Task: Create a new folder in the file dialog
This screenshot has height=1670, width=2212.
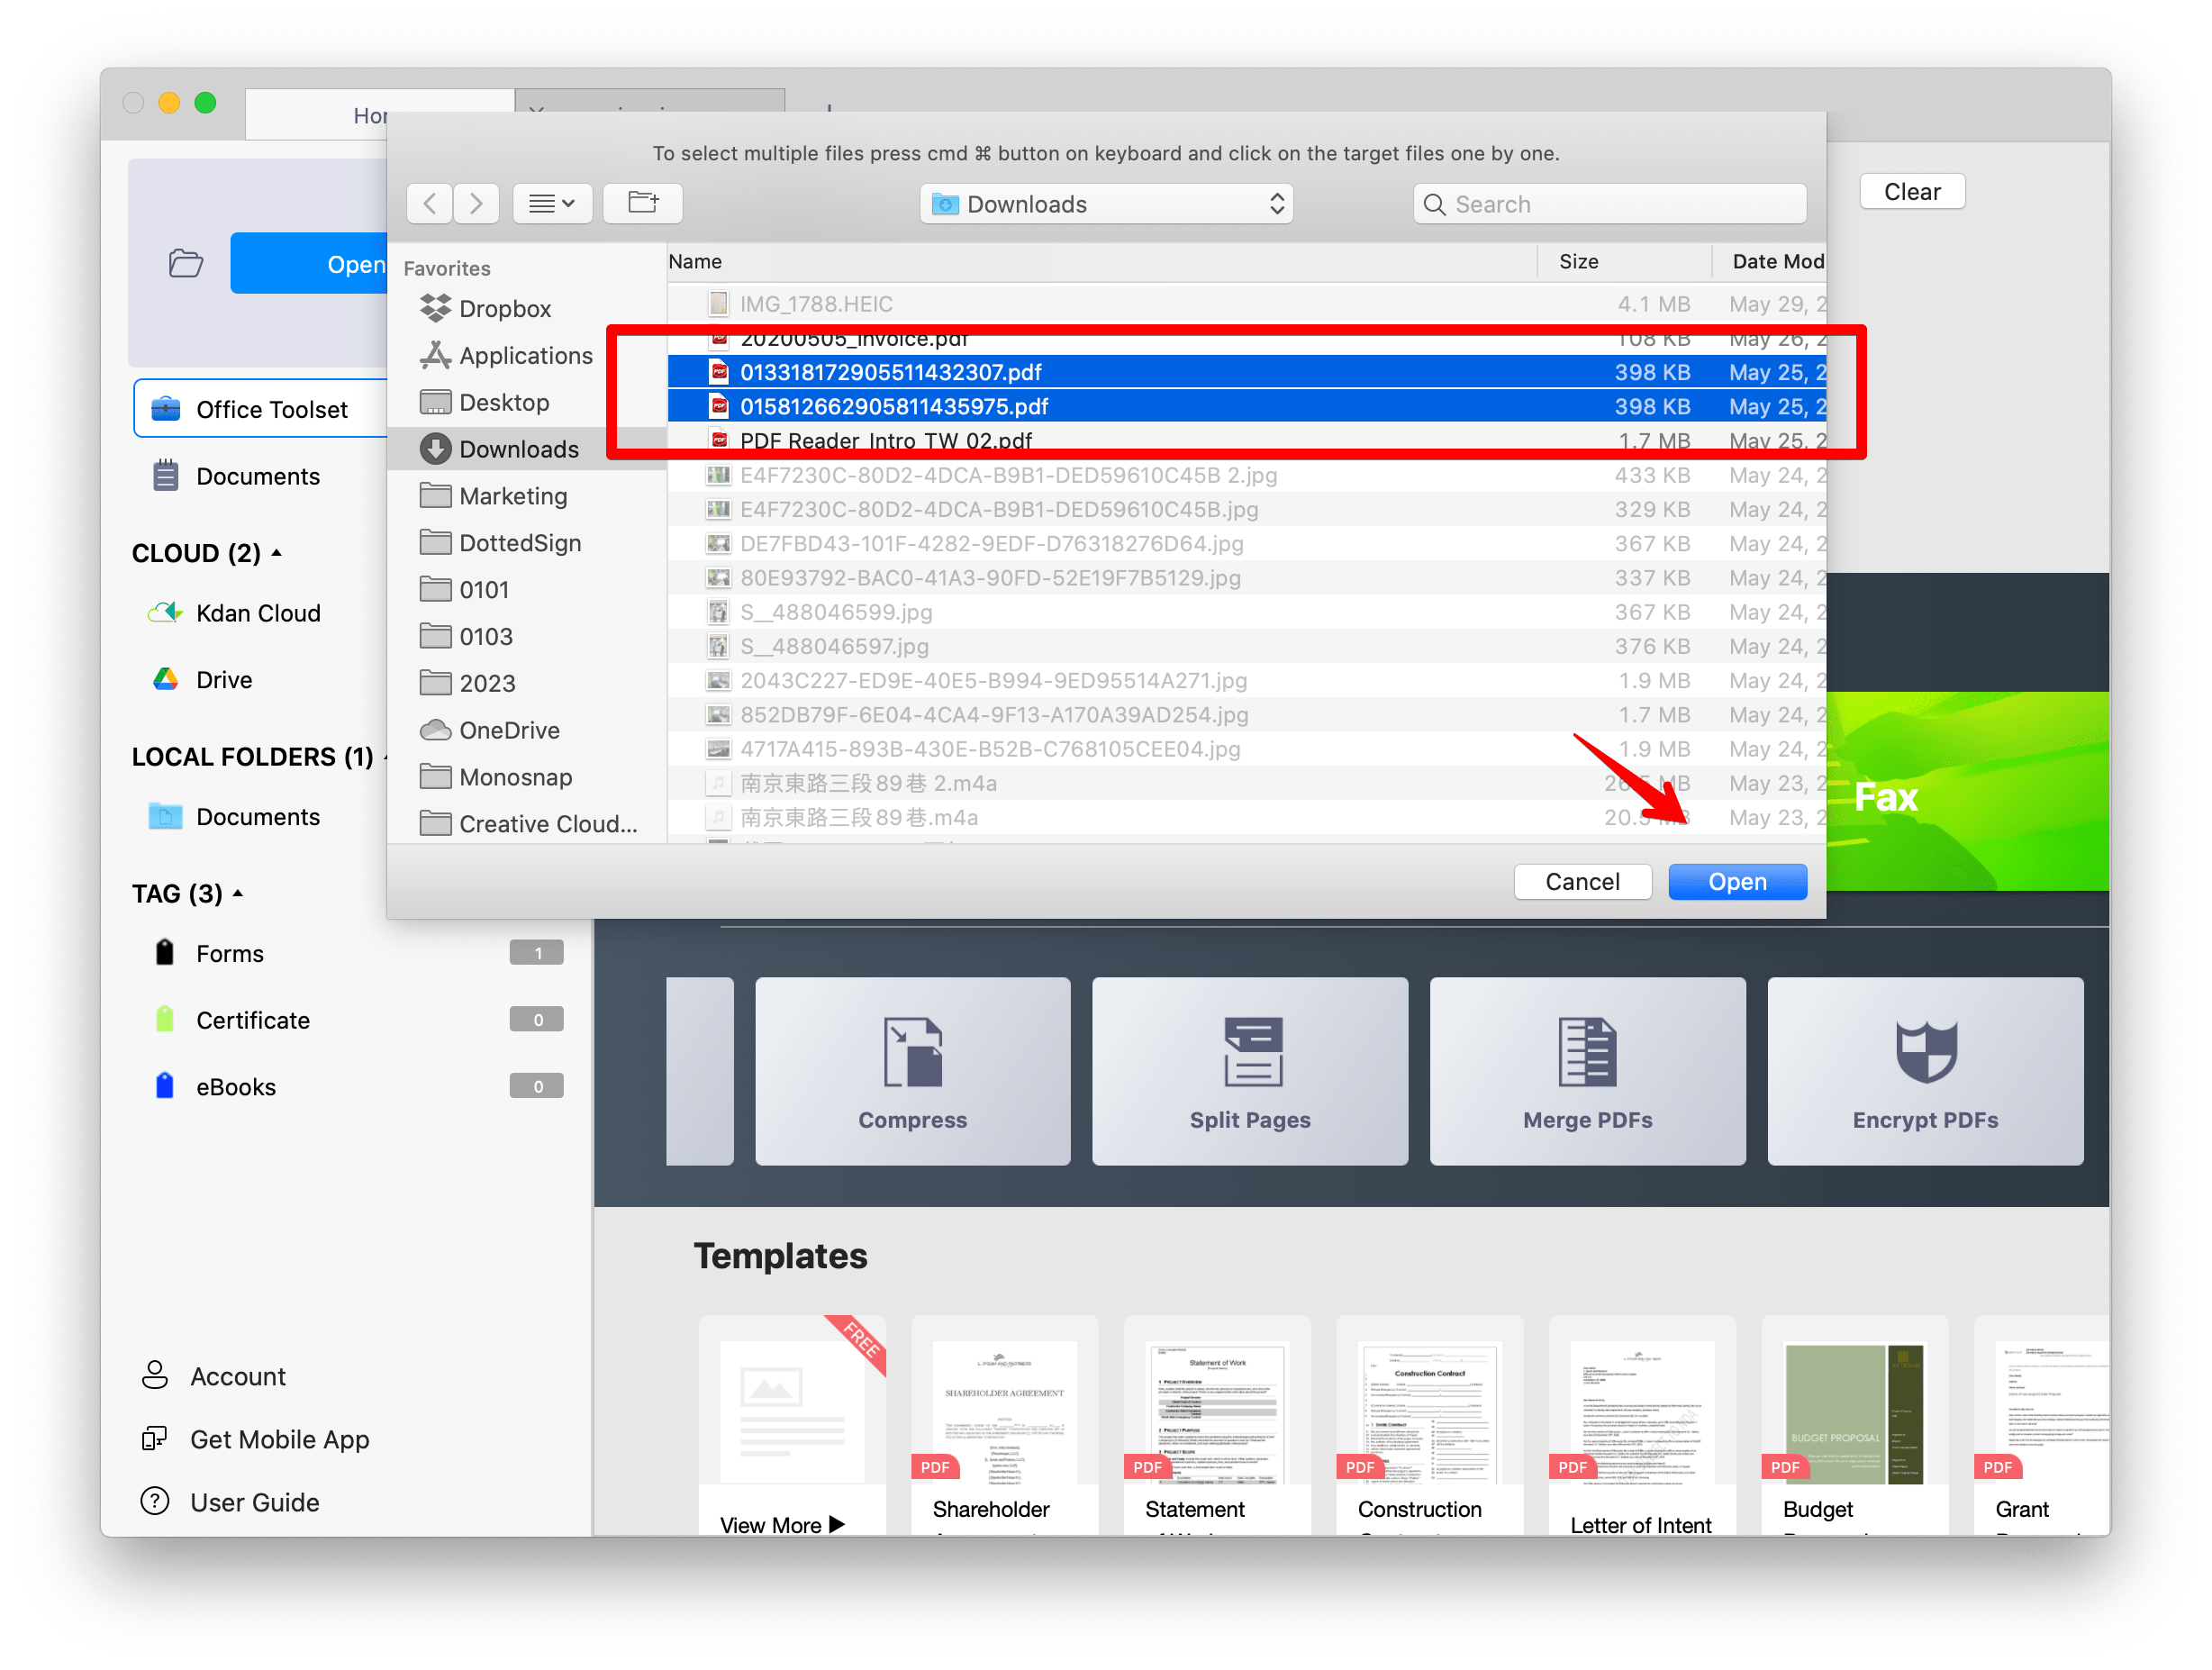Action: tap(643, 203)
